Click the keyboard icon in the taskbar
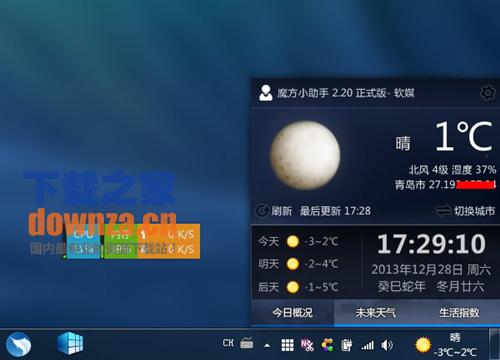The width and height of the screenshot is (500, 360). 247,343
